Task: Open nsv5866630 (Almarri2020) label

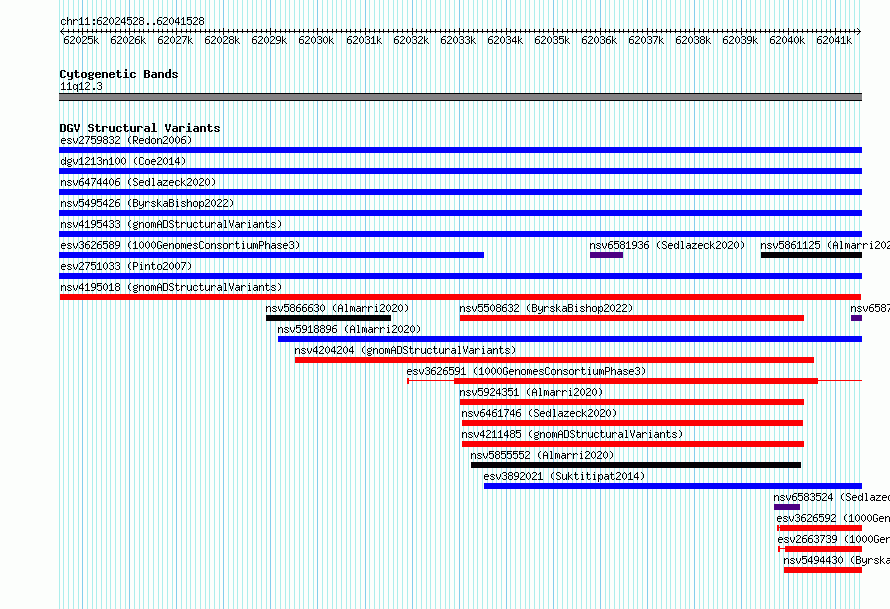Action: tap(337, 308)
